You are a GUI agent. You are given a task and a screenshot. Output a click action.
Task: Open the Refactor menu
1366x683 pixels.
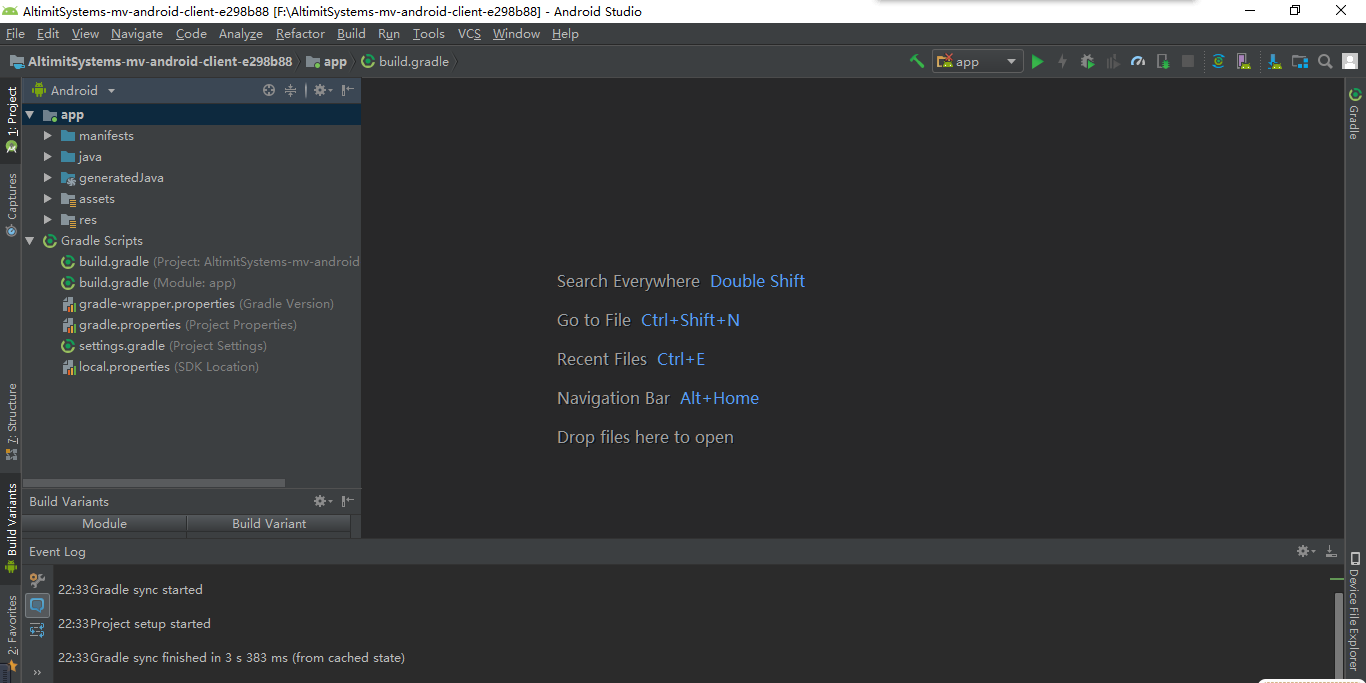tap(300, 33)
